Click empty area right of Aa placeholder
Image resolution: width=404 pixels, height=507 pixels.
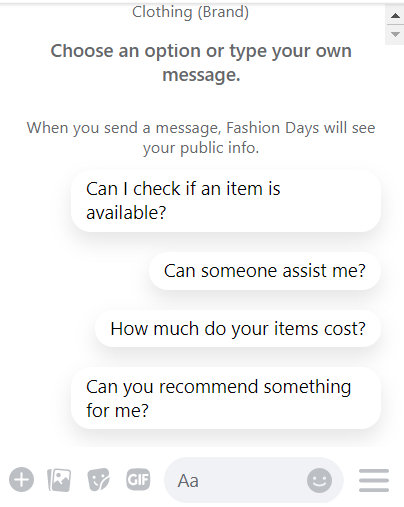pyautogui.click(x=253, y=480)
